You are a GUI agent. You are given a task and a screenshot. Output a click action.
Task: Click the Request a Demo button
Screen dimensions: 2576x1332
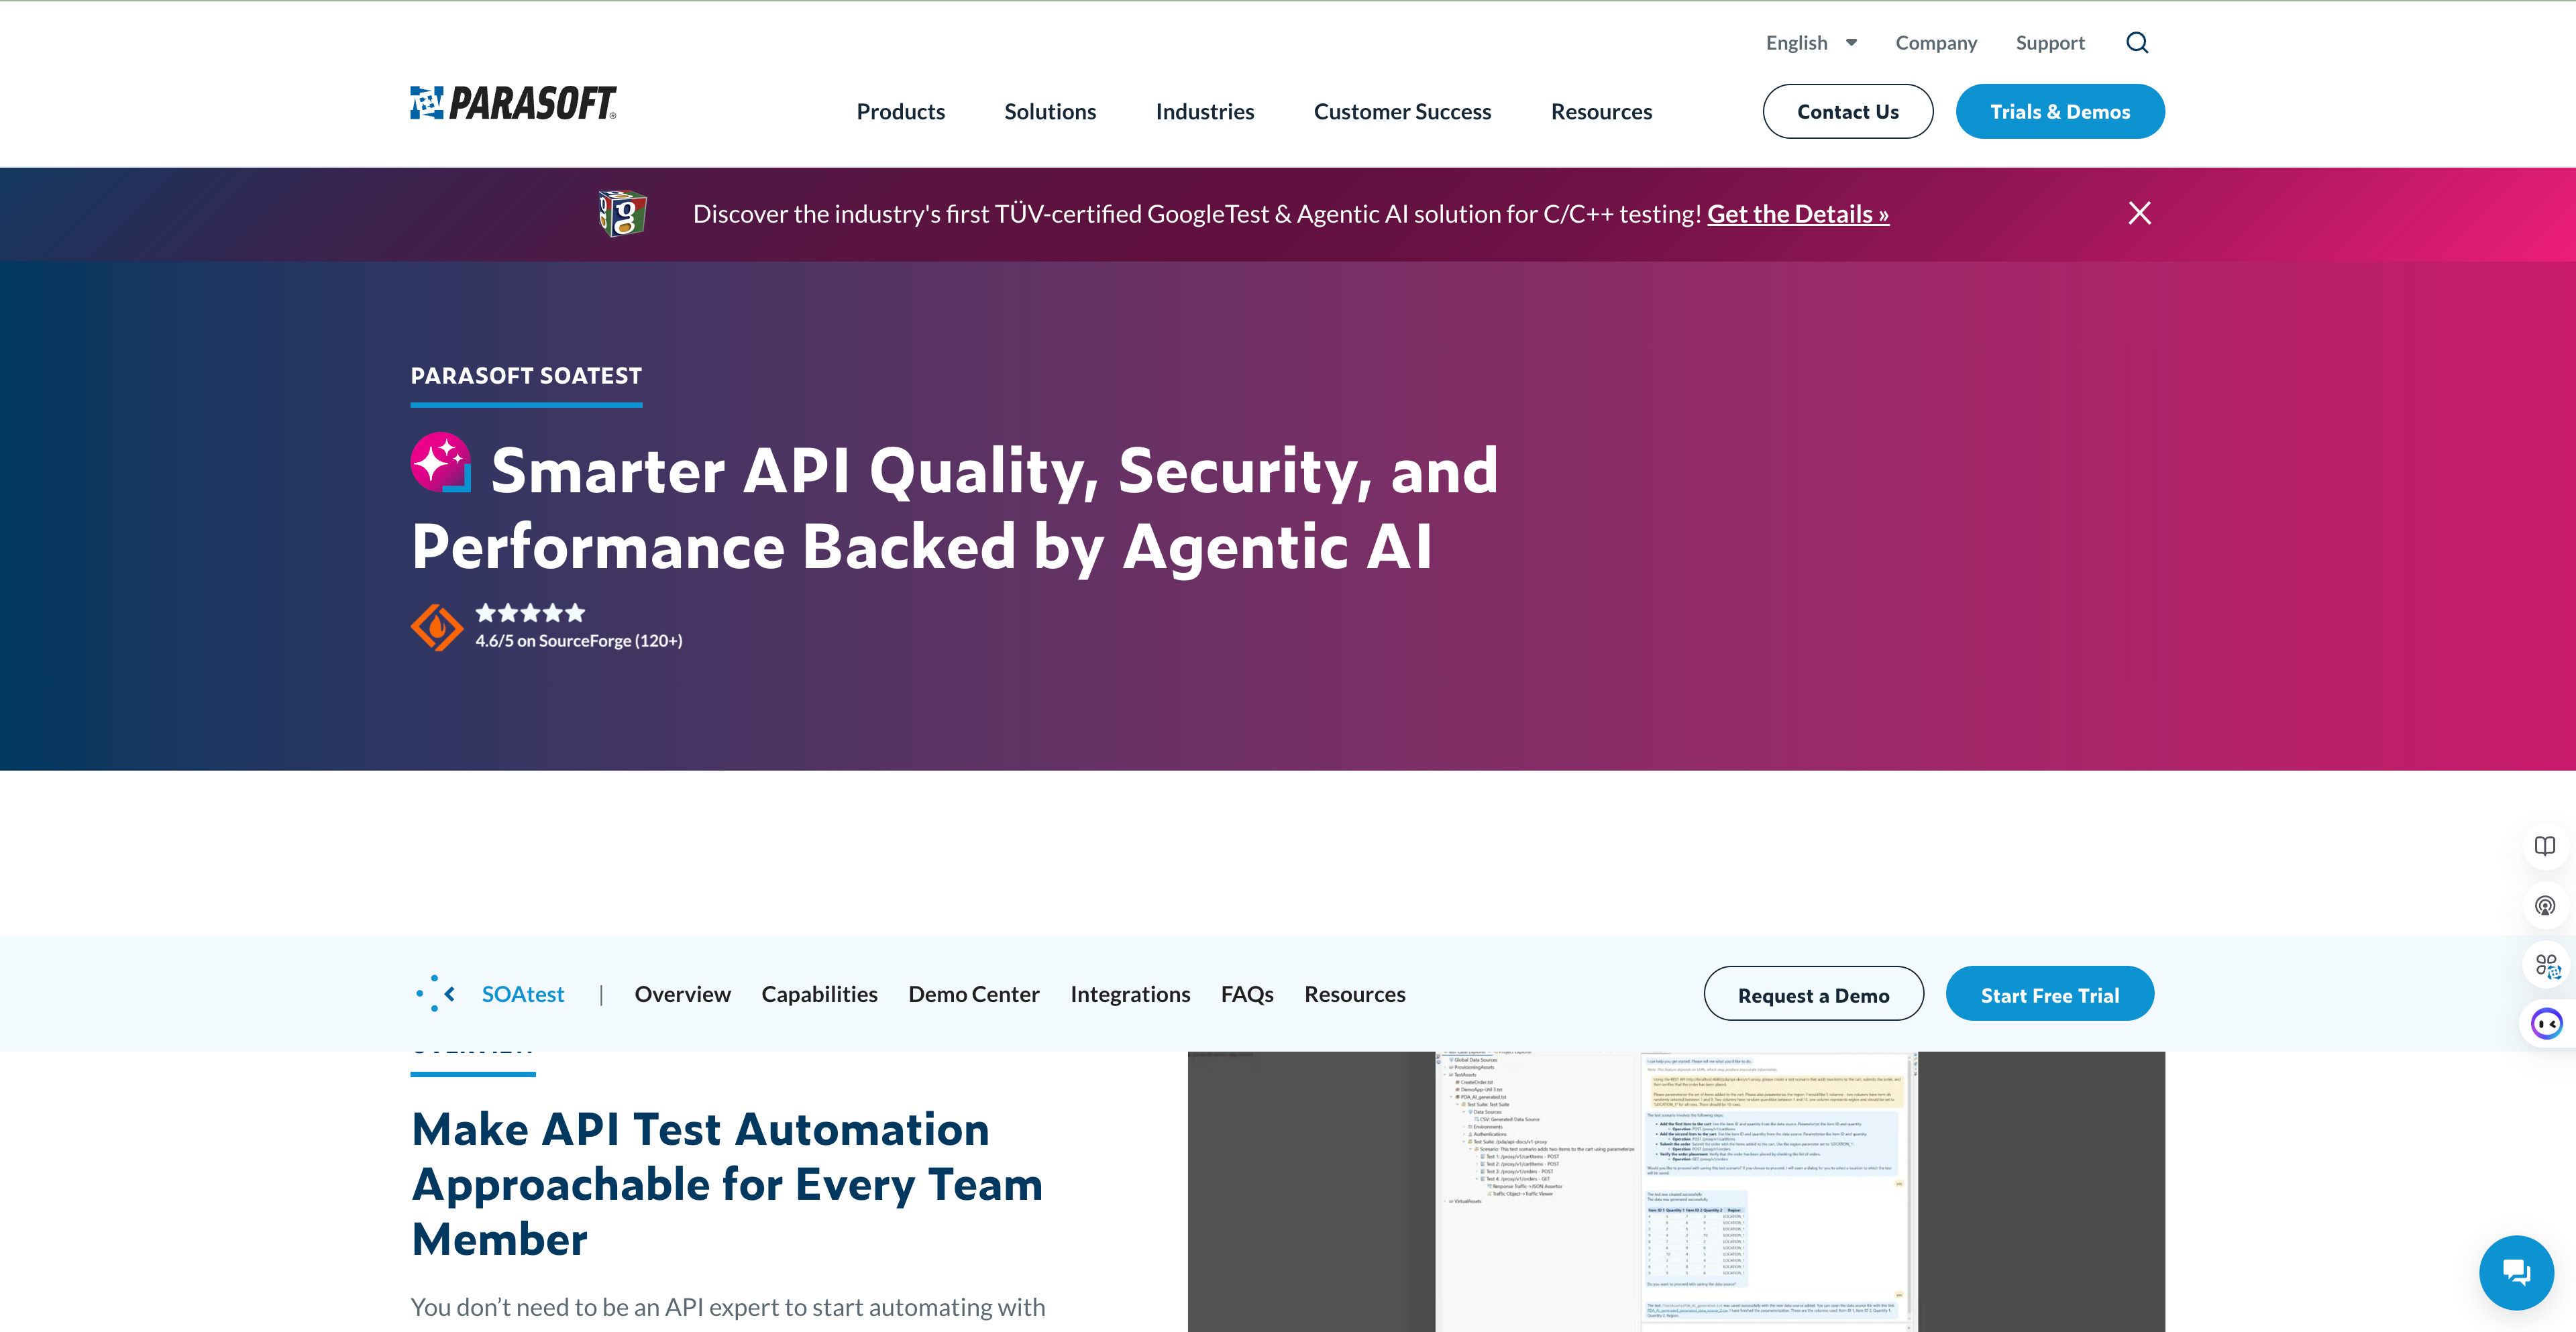1813,994
